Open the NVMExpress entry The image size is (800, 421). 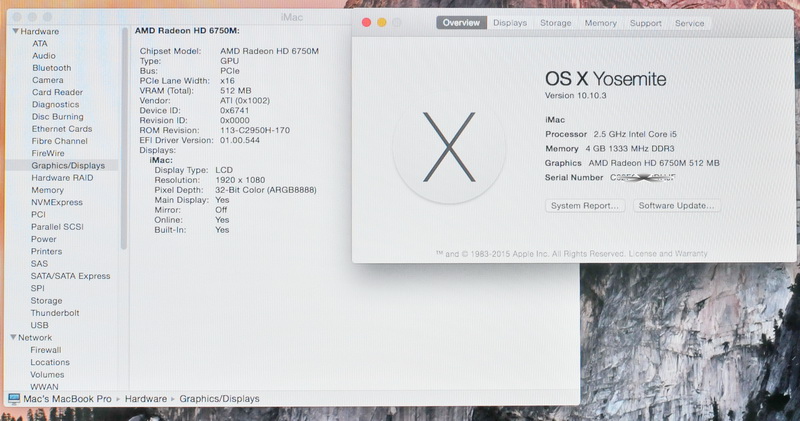tap(57, 202)
